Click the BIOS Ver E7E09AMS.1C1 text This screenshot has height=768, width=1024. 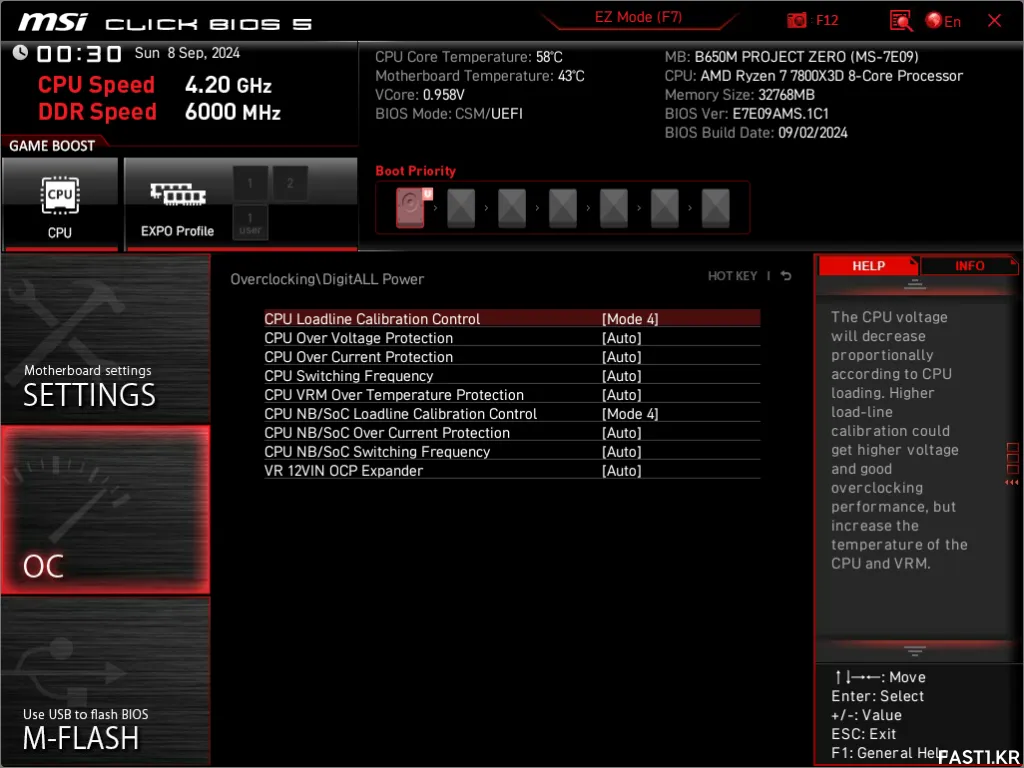pos(746,114)
